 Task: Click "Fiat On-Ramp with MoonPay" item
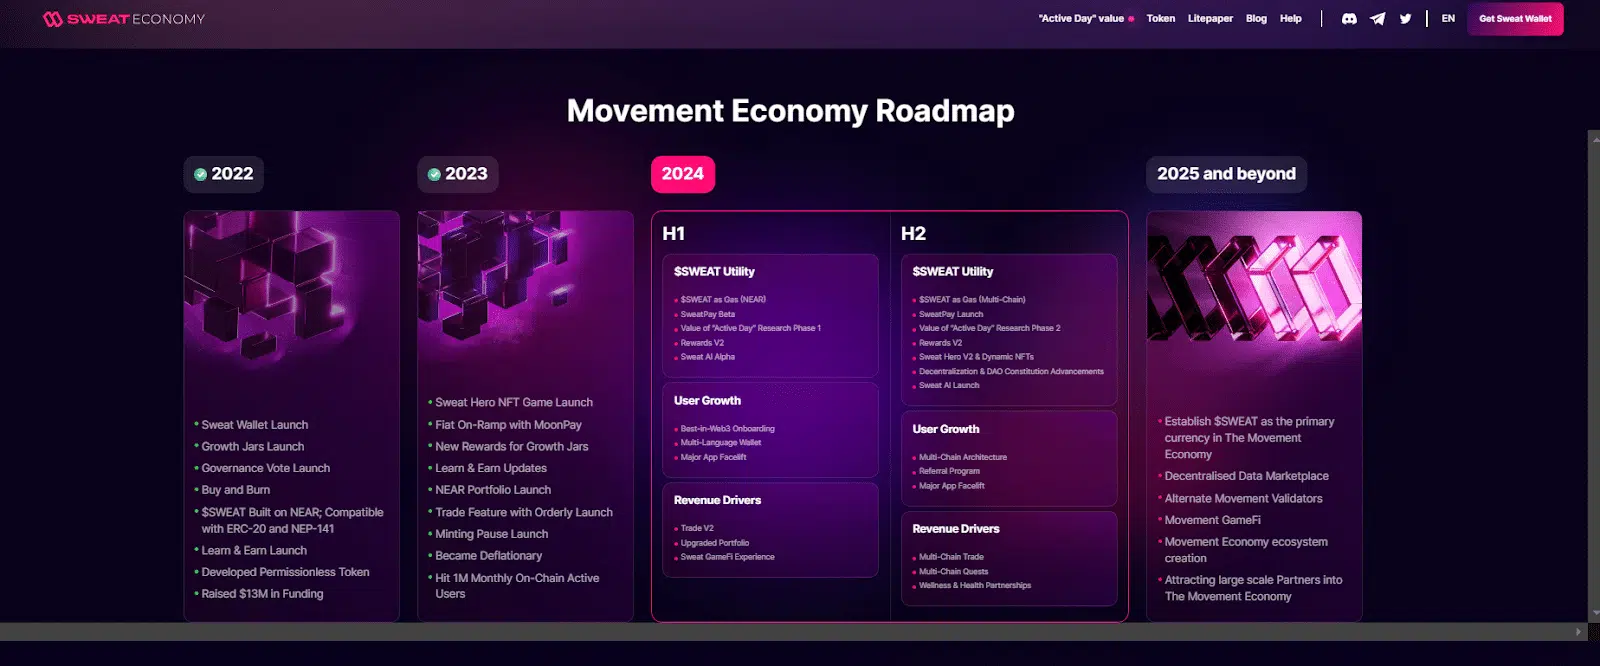click(x=508, y=425)
